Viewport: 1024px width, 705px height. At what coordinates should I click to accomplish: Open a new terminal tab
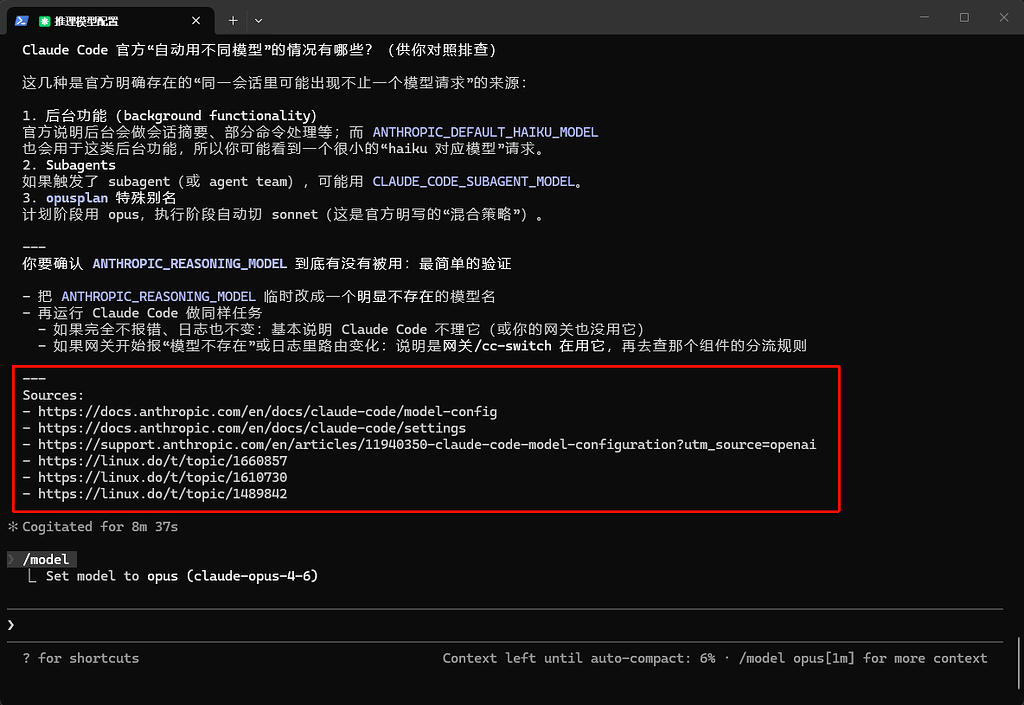[x=233, y=21]
